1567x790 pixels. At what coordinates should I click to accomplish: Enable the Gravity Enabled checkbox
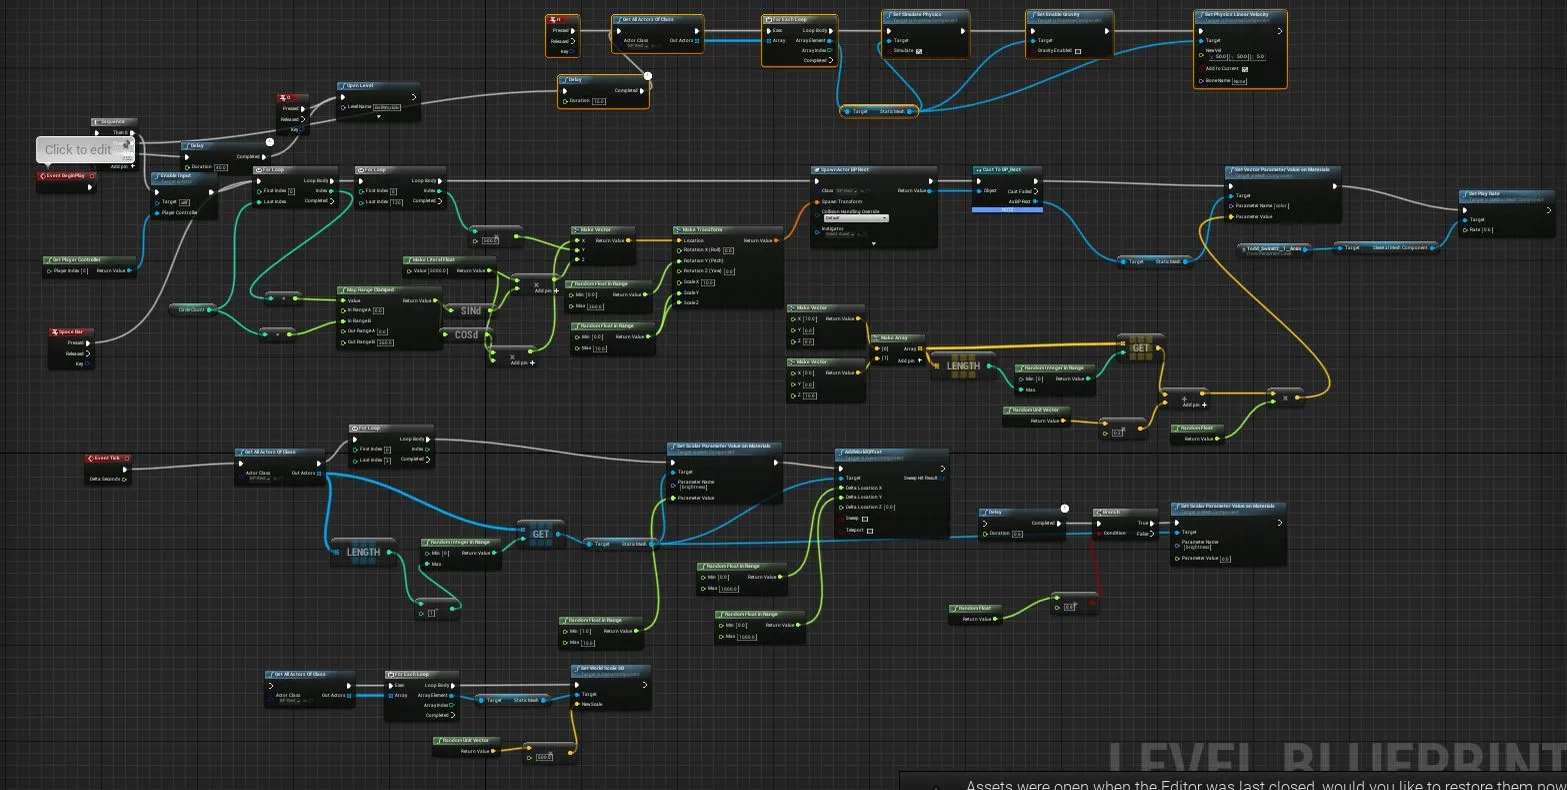tap(1077, 51)
